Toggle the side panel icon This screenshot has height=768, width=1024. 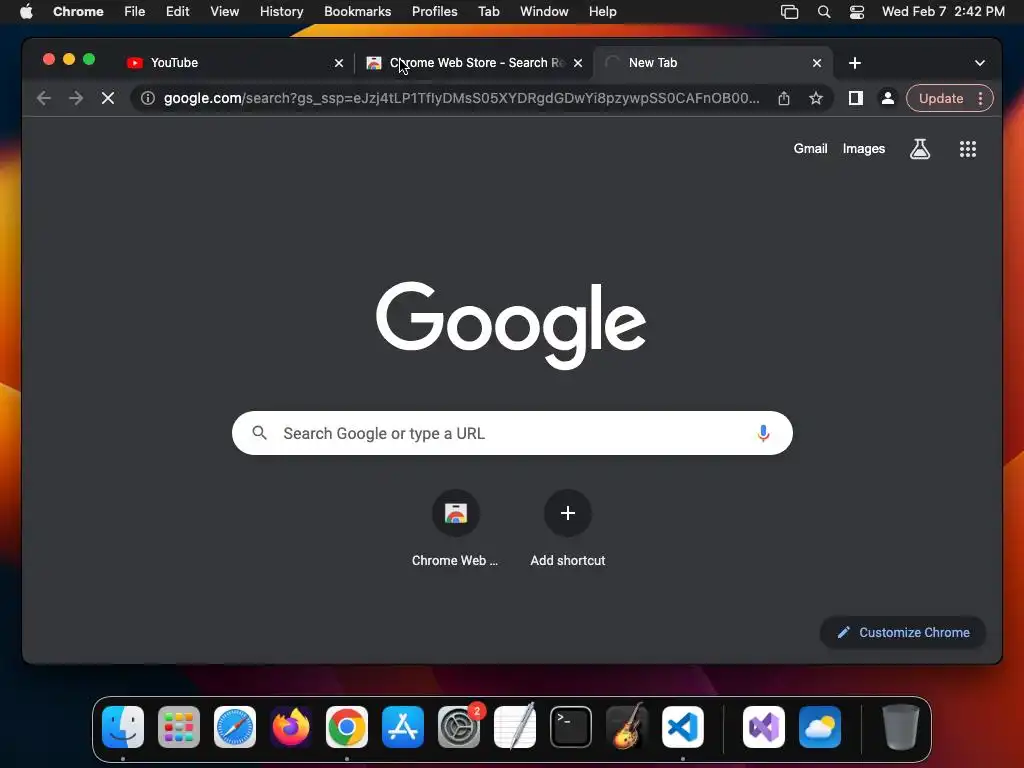click(x=856, y=98)
